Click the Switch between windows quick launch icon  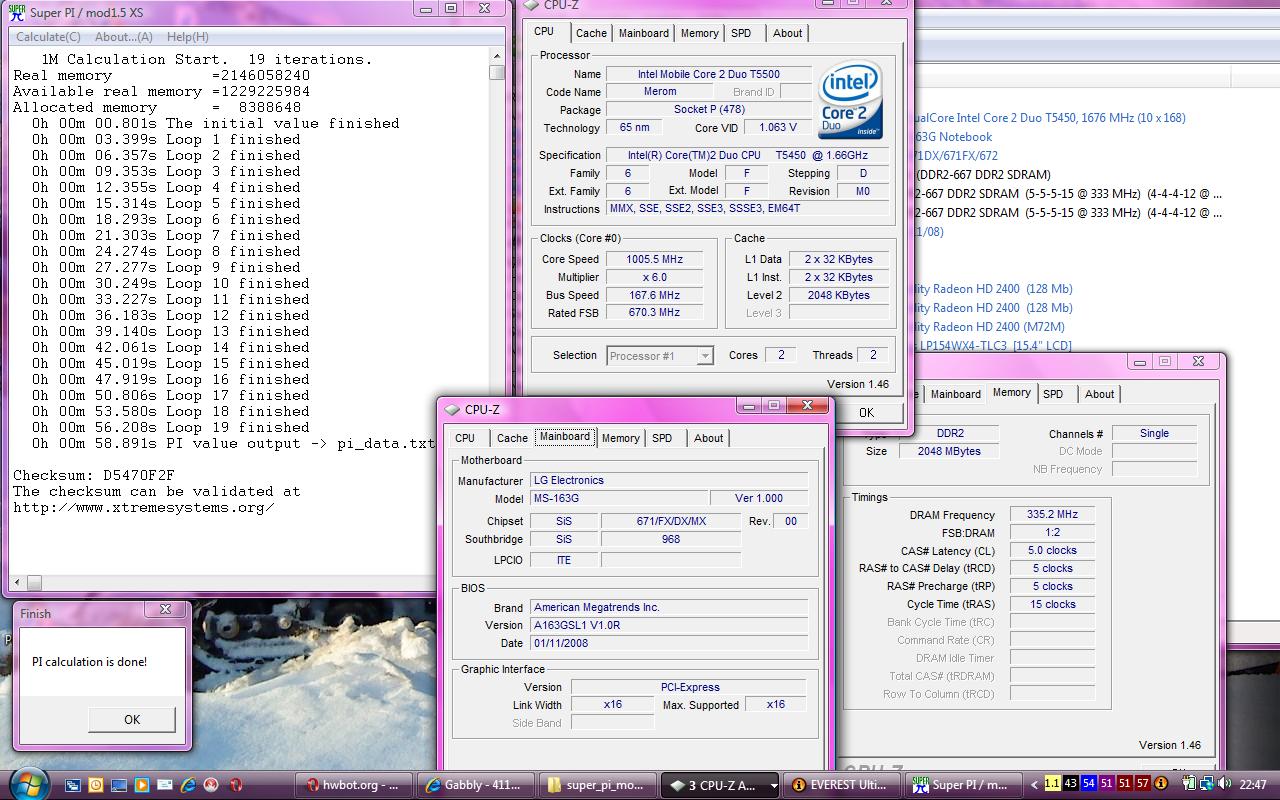pos(72,785)
